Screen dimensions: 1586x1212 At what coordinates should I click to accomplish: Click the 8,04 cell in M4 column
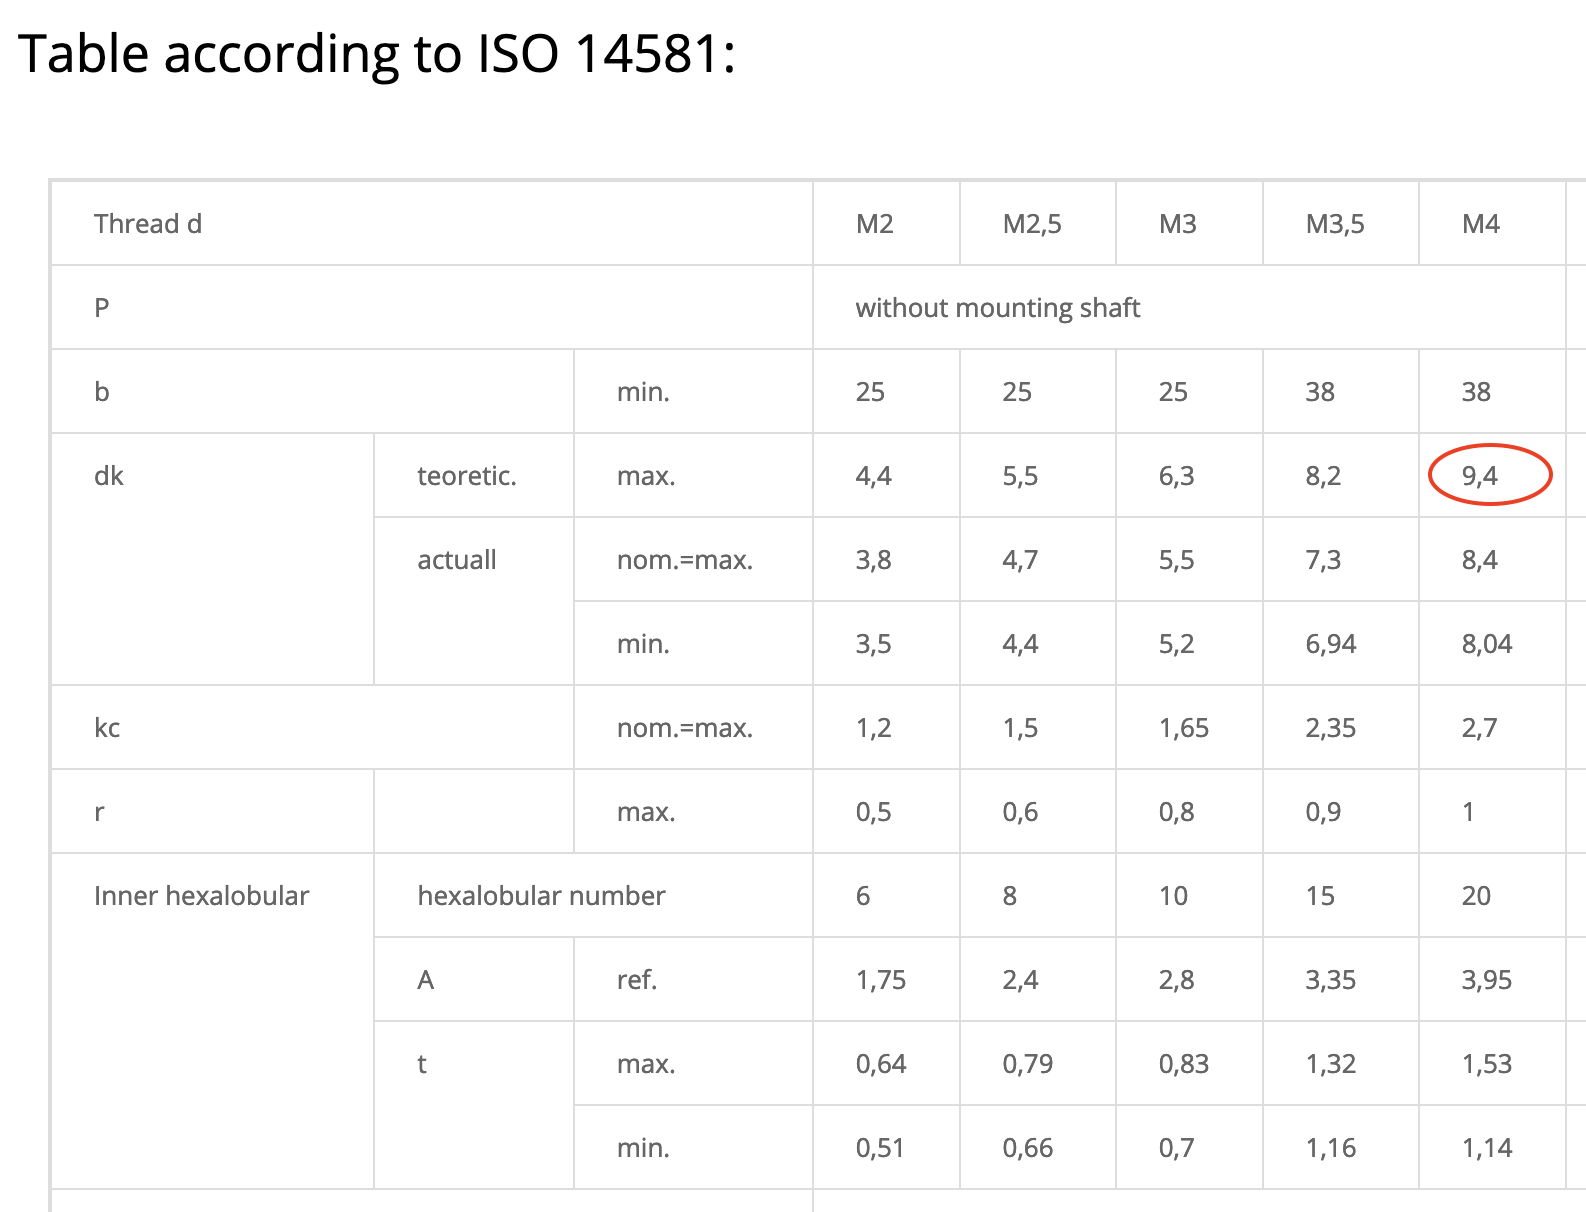tap(1487, 644)
